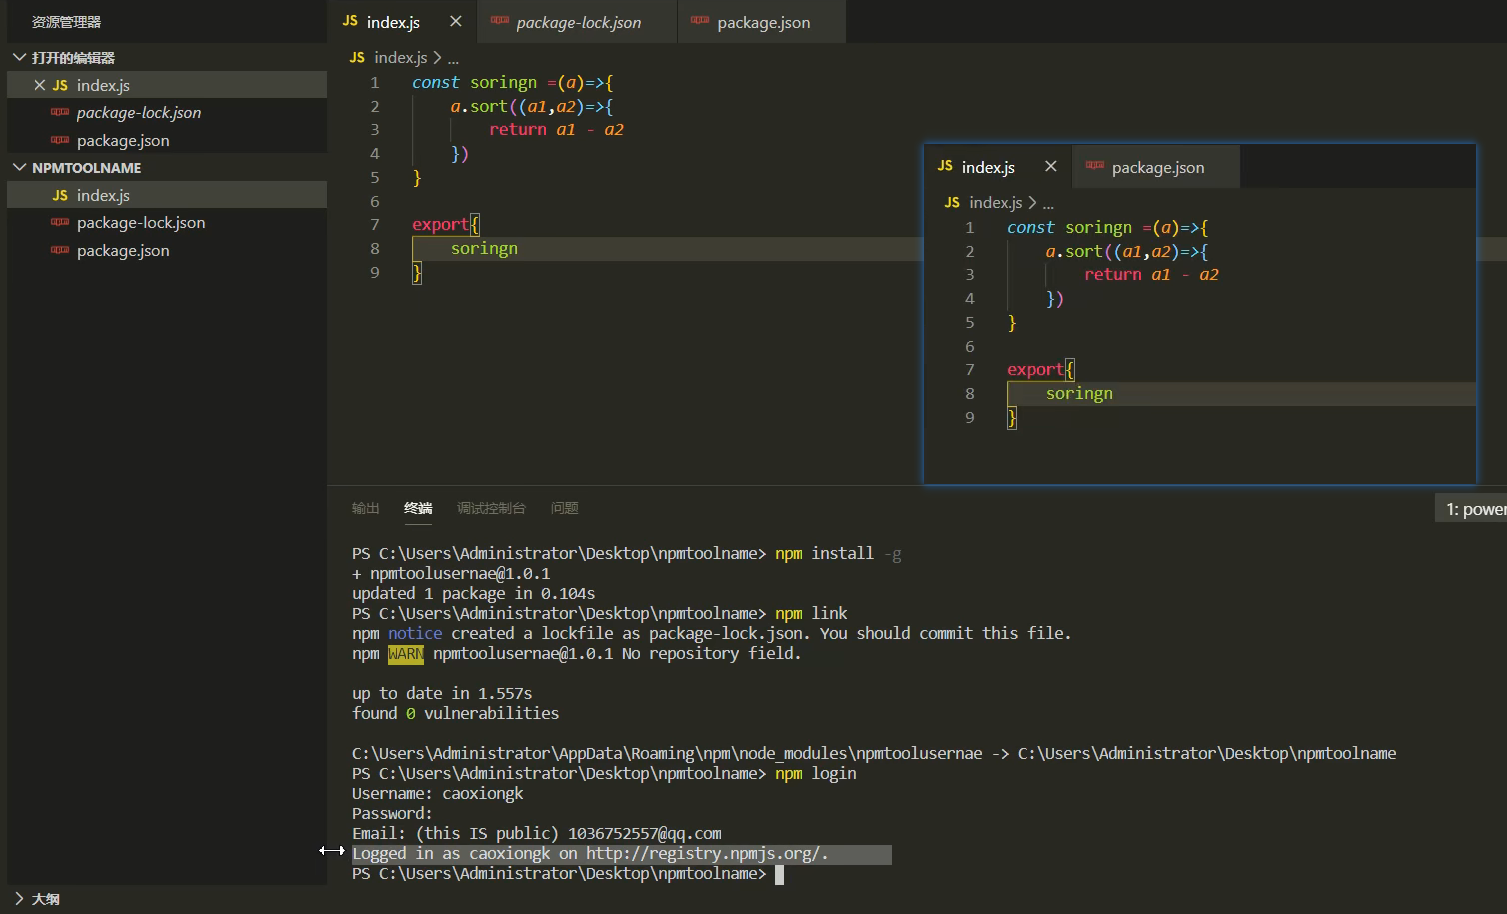Click 'found 0 vulnerabilities' terminal line
Image resolution: width=1507 pixels, height=914 pixels.
pyautogui.click(x=455, y=713)
